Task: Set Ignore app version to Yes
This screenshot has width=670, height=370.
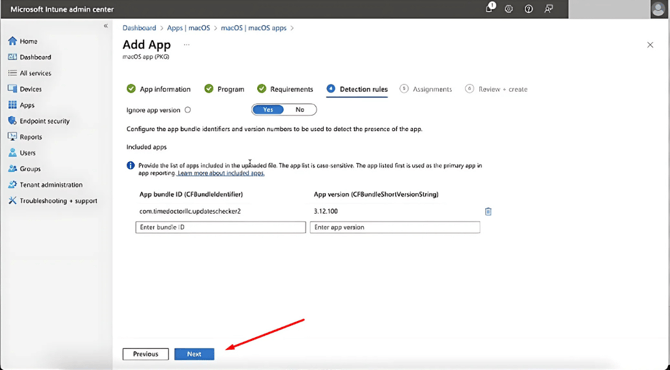Action: click(268, 110)
